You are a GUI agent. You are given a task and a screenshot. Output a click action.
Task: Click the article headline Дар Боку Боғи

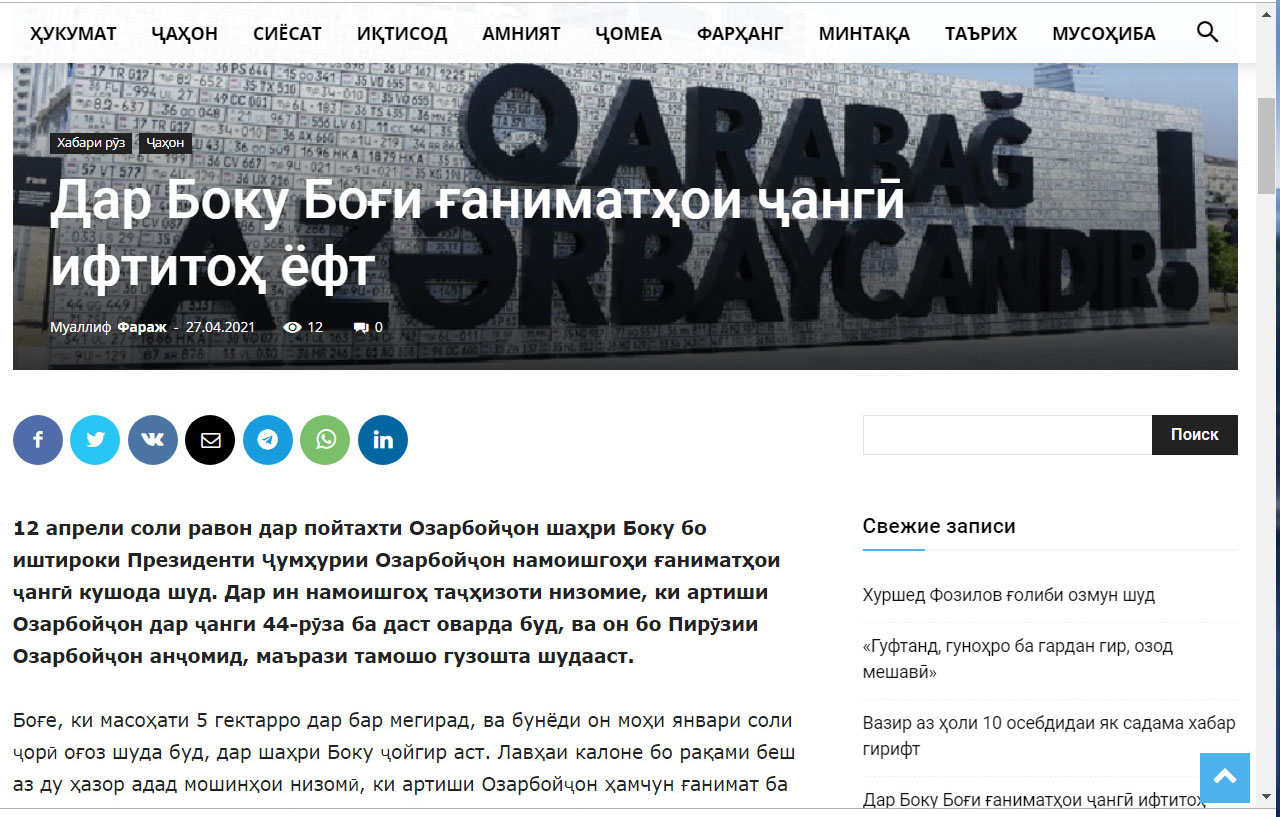478,233
